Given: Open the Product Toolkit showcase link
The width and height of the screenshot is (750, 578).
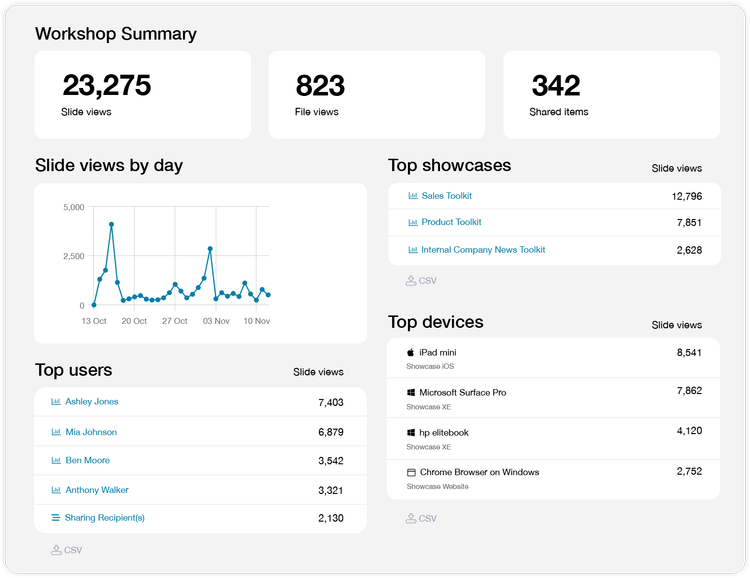Looking at the screenshot, I should (x=451, y=222).
